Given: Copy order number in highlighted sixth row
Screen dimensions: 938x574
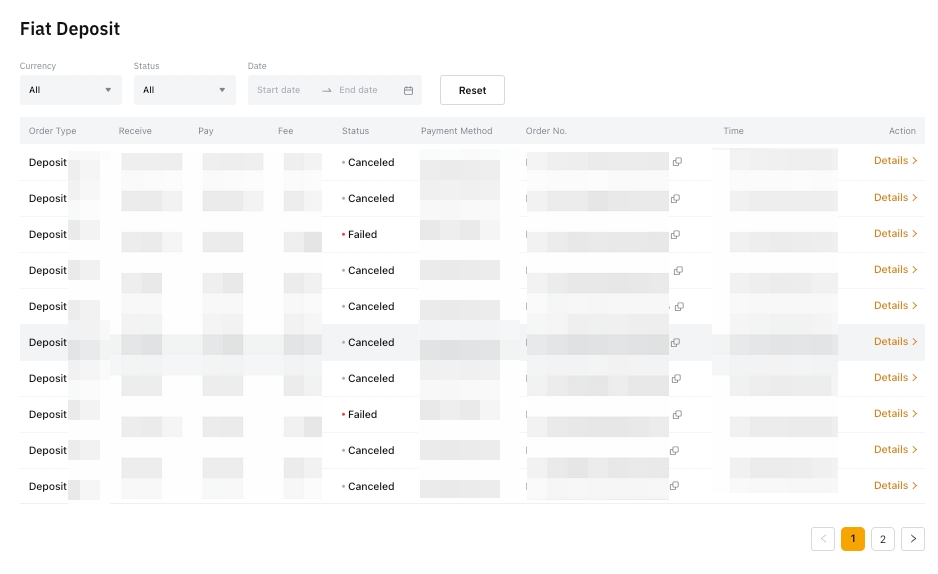Looking at the screenshot, I should click(x=675, y=343).
